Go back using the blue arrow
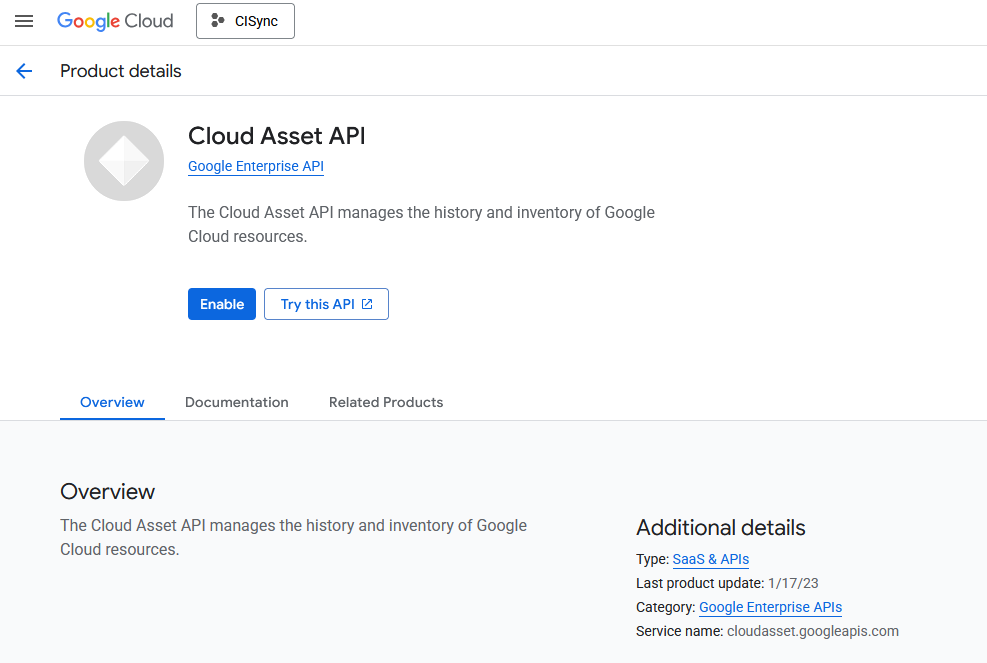987x663 pixels. [24, 71]
